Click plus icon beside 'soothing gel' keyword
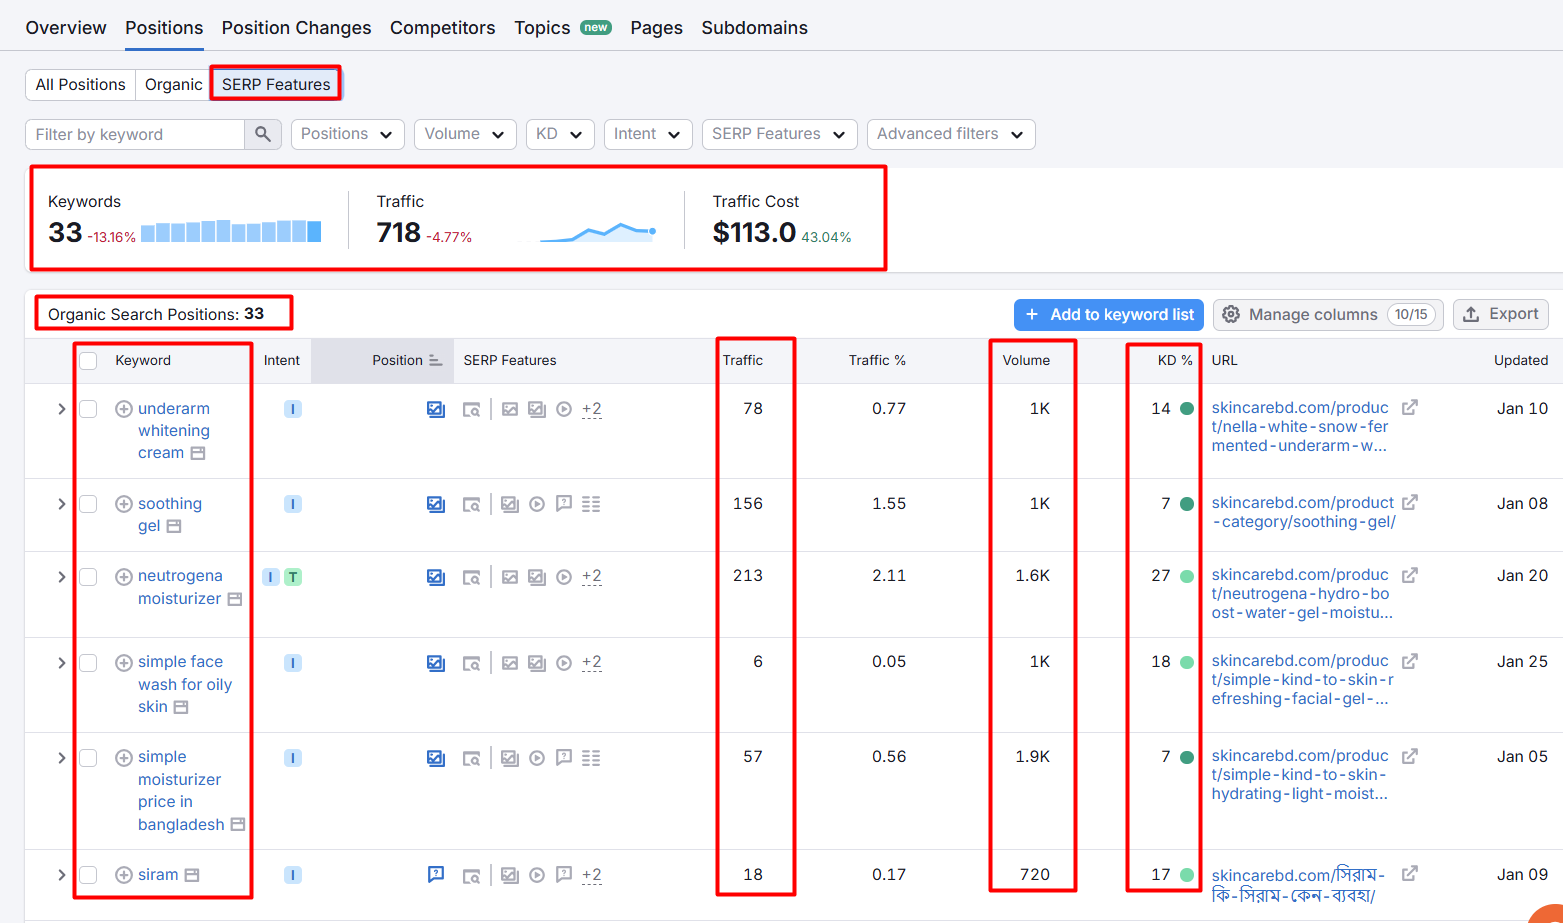 [124, 504]
